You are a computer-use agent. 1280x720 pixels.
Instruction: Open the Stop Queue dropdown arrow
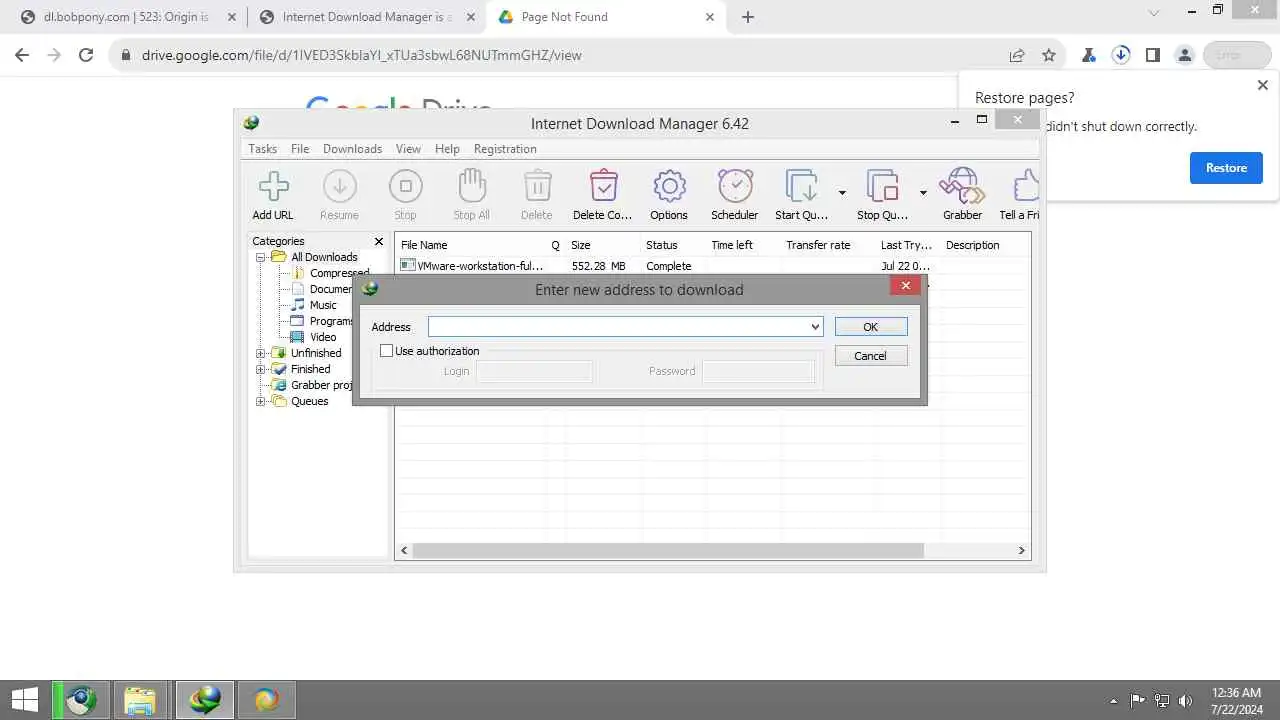(x=923, y=192)
